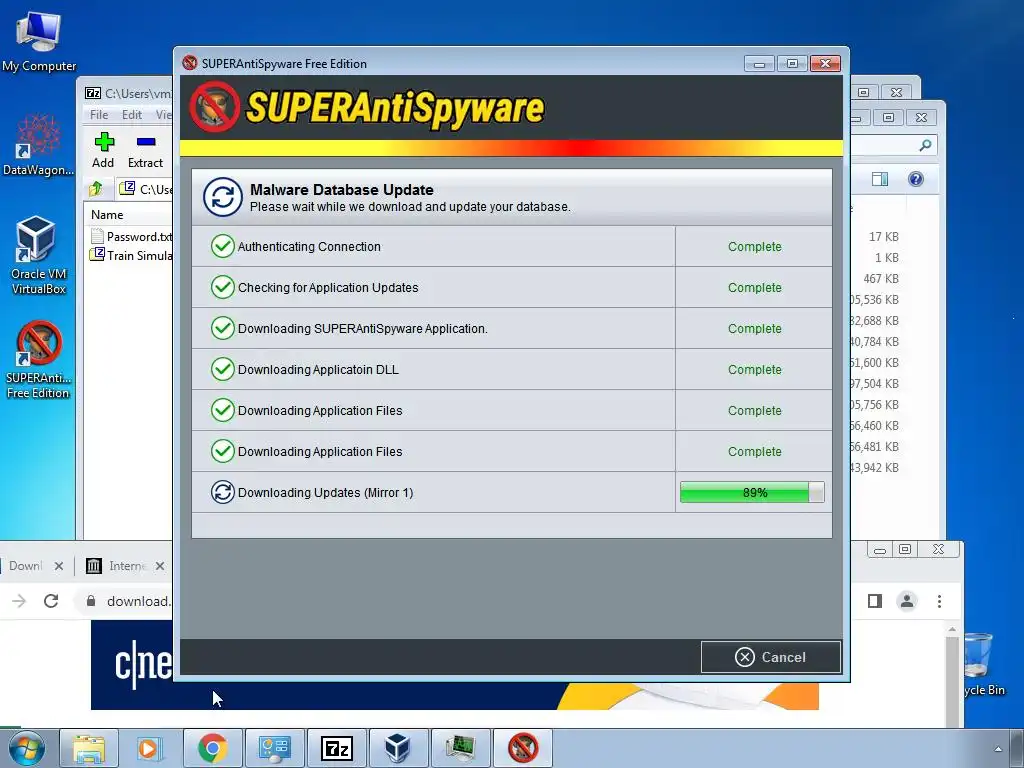Viewport: 1024px width, 768px height.
Task: Click the Malware Database Update refresh icon
Action: tap(223, 197)
